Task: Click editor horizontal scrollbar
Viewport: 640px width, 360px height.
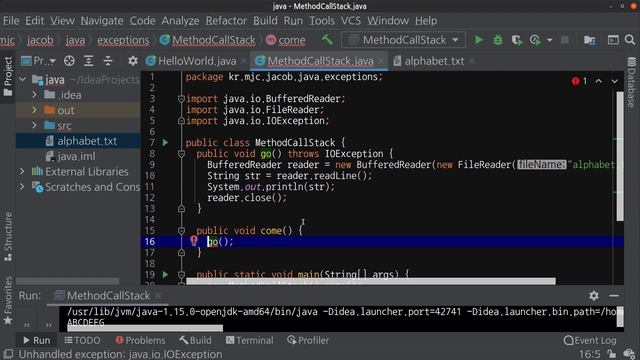Action: click(x=371, y=281)
